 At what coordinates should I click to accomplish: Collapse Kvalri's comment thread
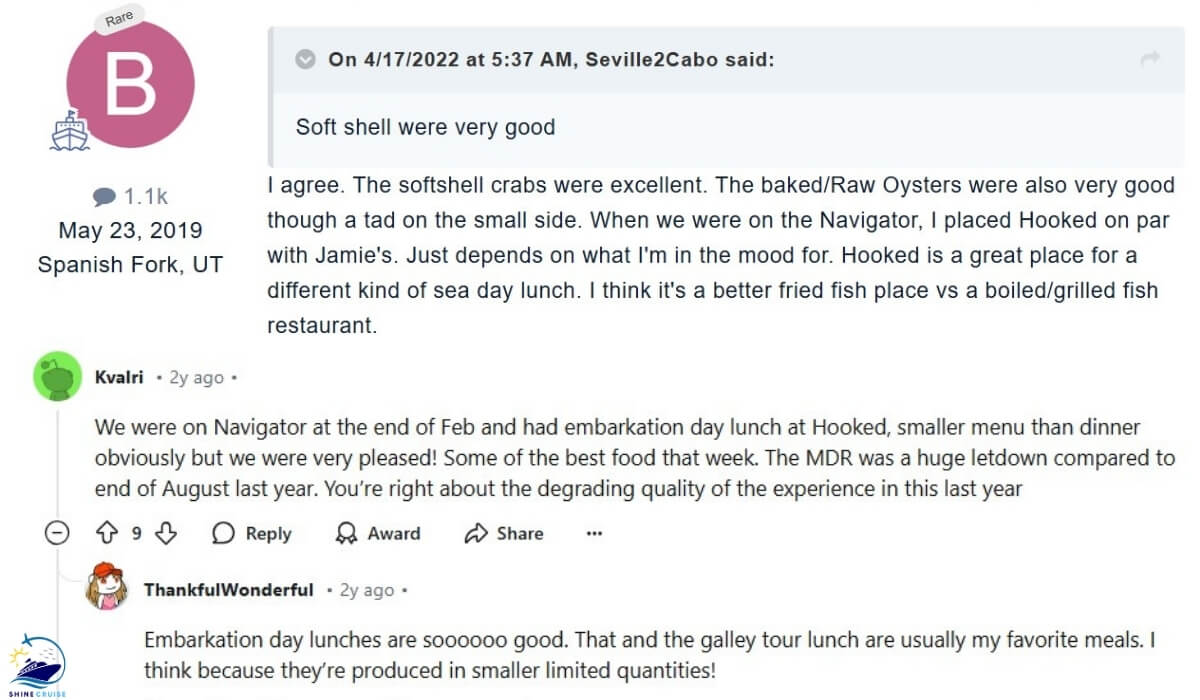[57, 533]
